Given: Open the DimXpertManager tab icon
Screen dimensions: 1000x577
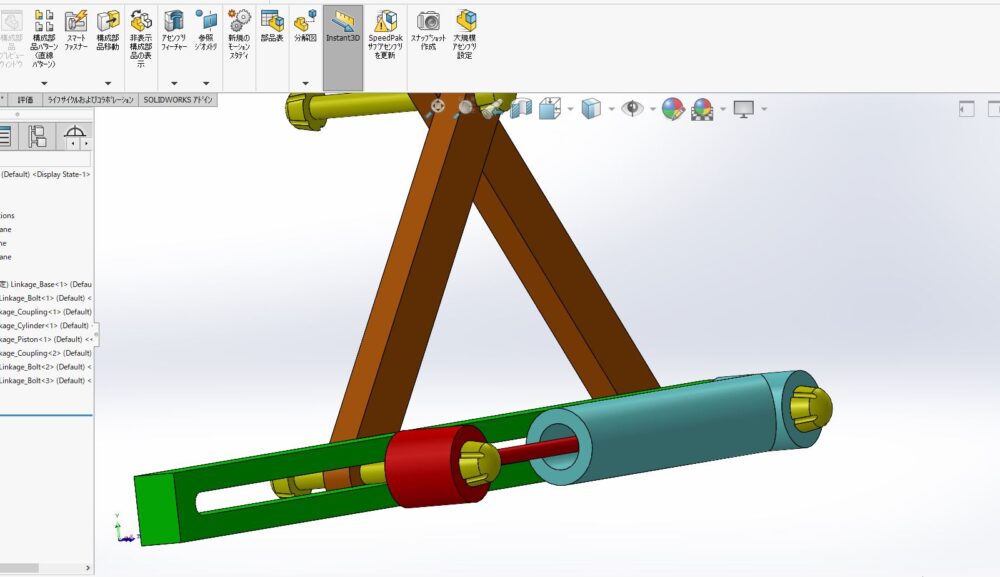Looking at the screenshot, I should [x=75, y=133].
